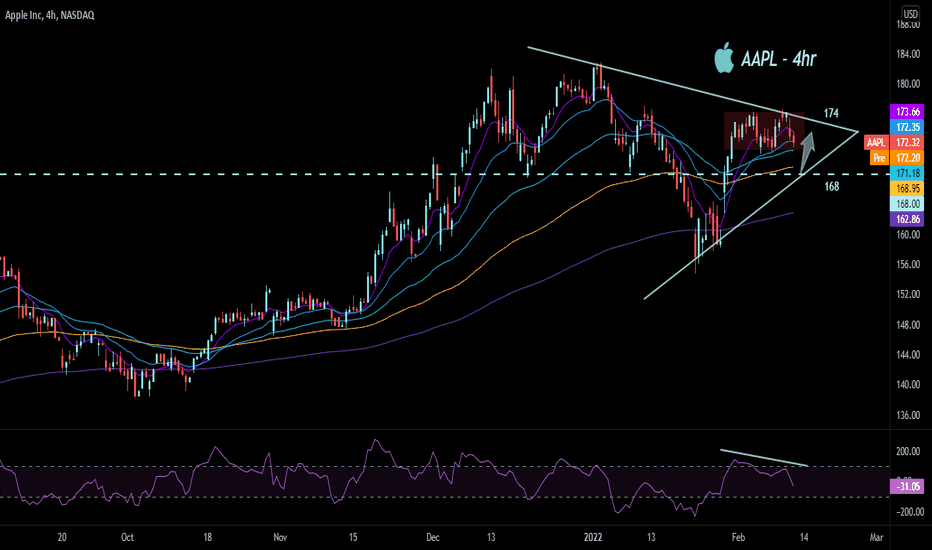This screenshot has height=550, width=932.
Task: Click the 200.00 indicator axis label
Action: click(908, 451)
